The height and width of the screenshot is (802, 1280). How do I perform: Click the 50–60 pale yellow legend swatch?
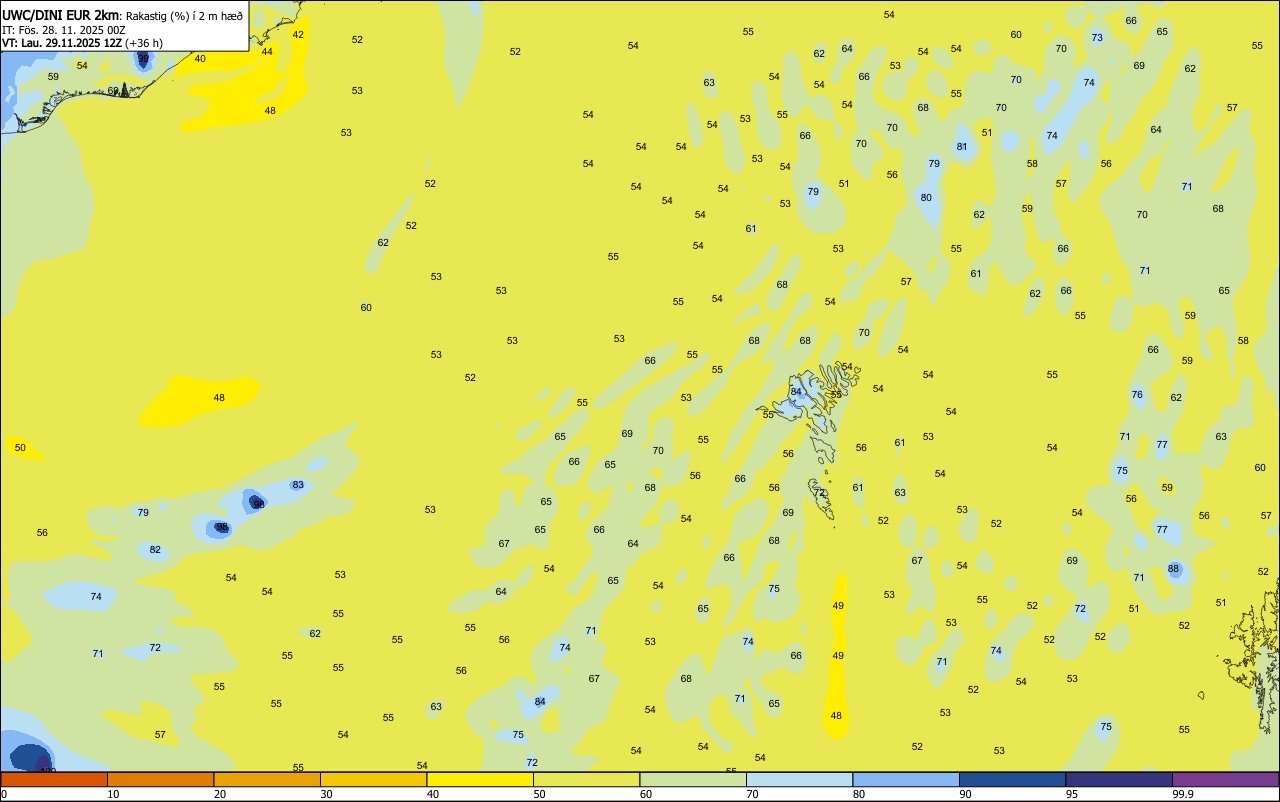(586, 779)
